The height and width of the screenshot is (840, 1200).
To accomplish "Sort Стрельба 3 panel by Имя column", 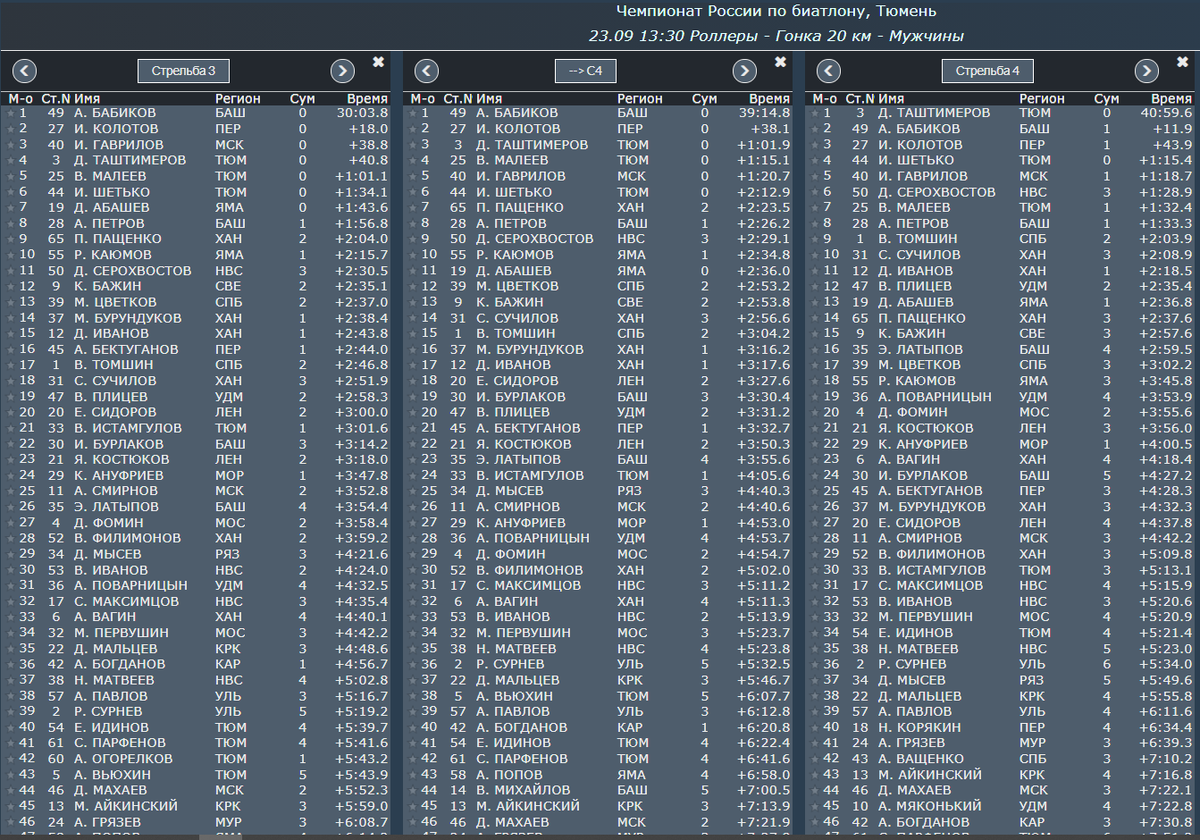I will pyautogui.click(x=88, y=99).
